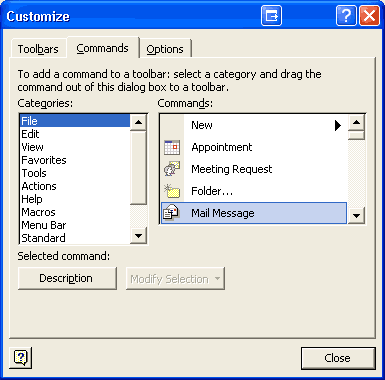Select the Commands tab

[x=102, y=48]
